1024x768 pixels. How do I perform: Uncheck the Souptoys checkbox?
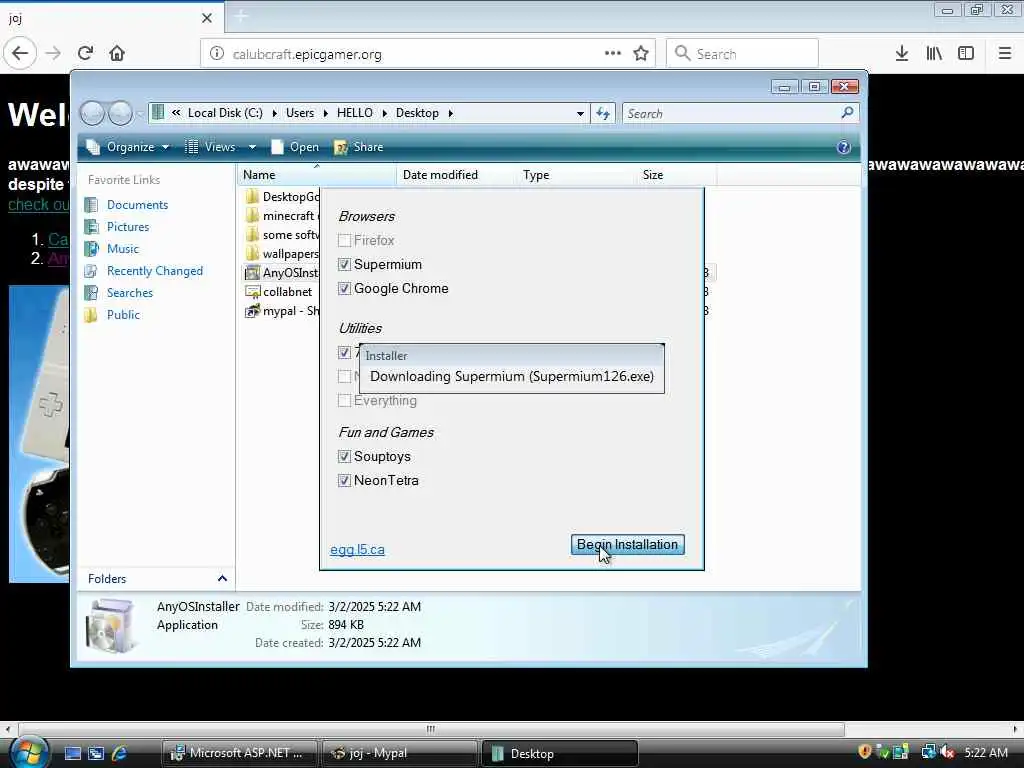click(344, 456)
